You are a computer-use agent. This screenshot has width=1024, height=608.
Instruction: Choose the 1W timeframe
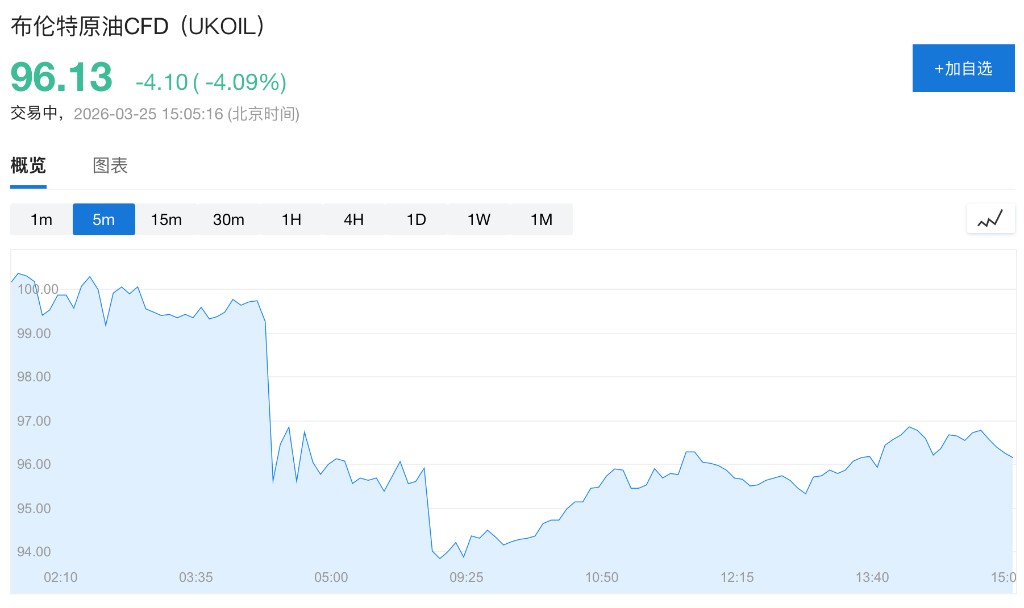click(x=479, y=219)
